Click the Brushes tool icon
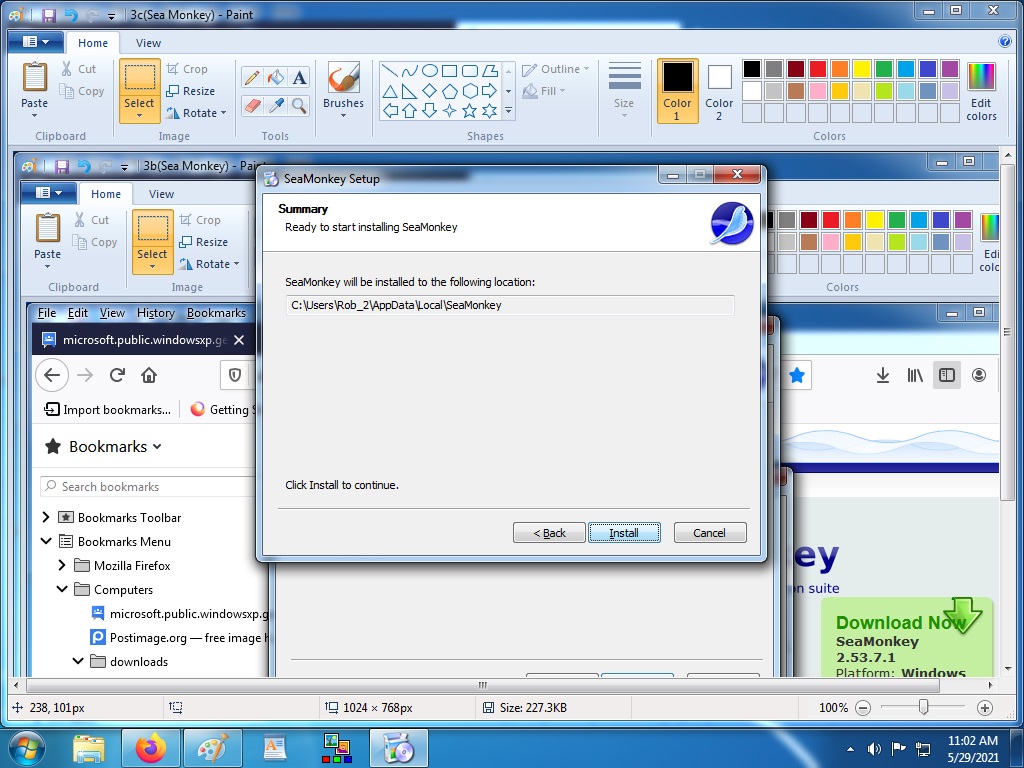 coord(344,78)
